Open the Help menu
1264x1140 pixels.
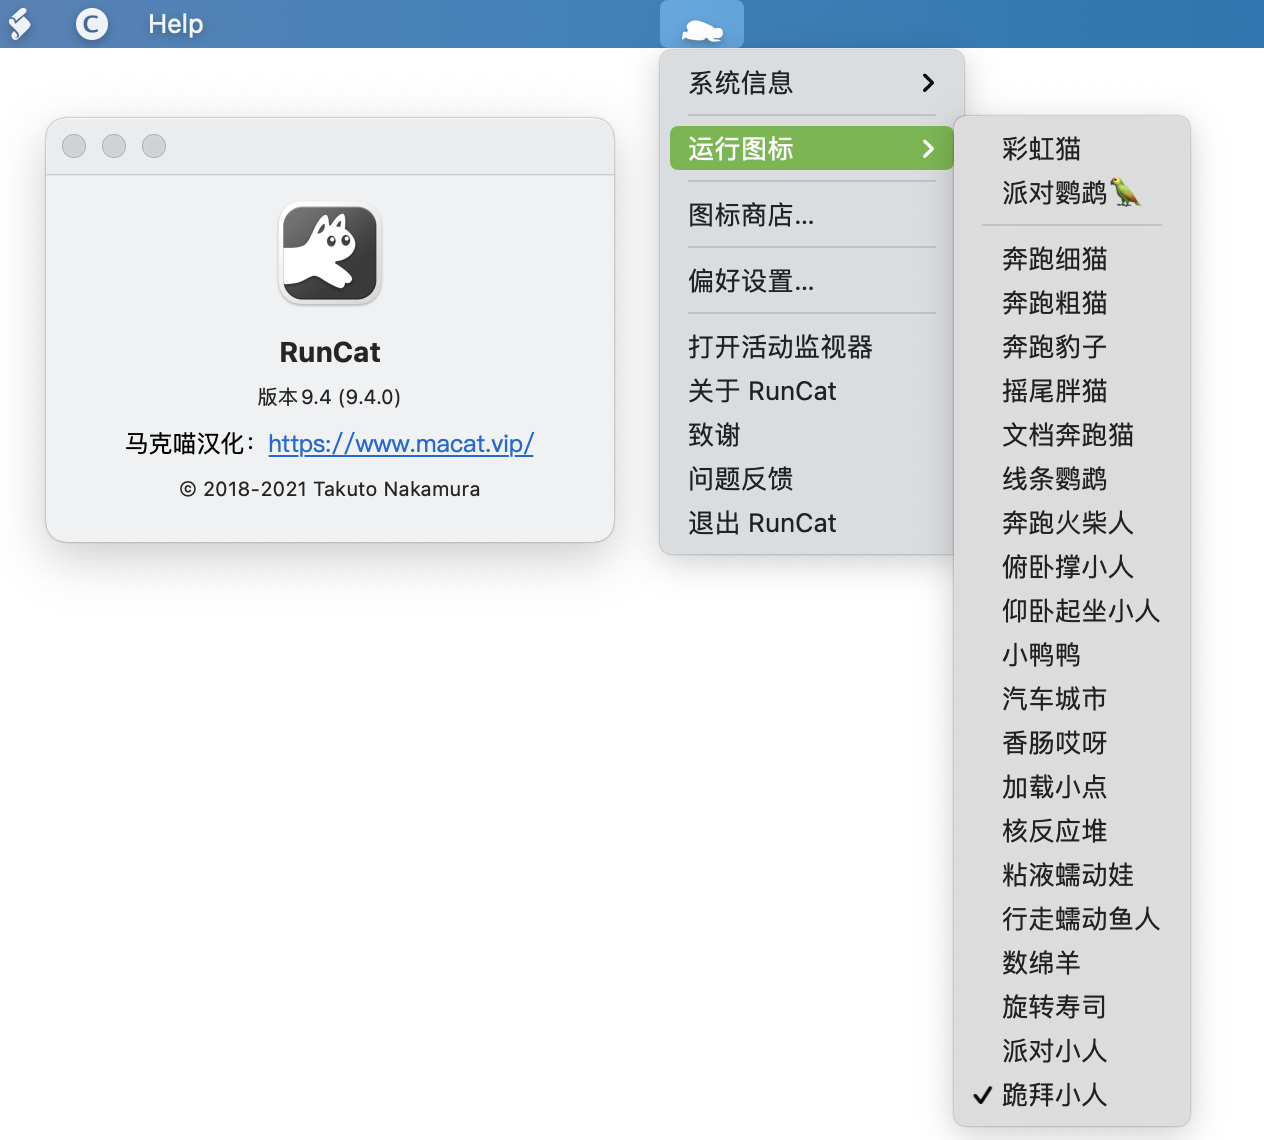coord(175,24)
